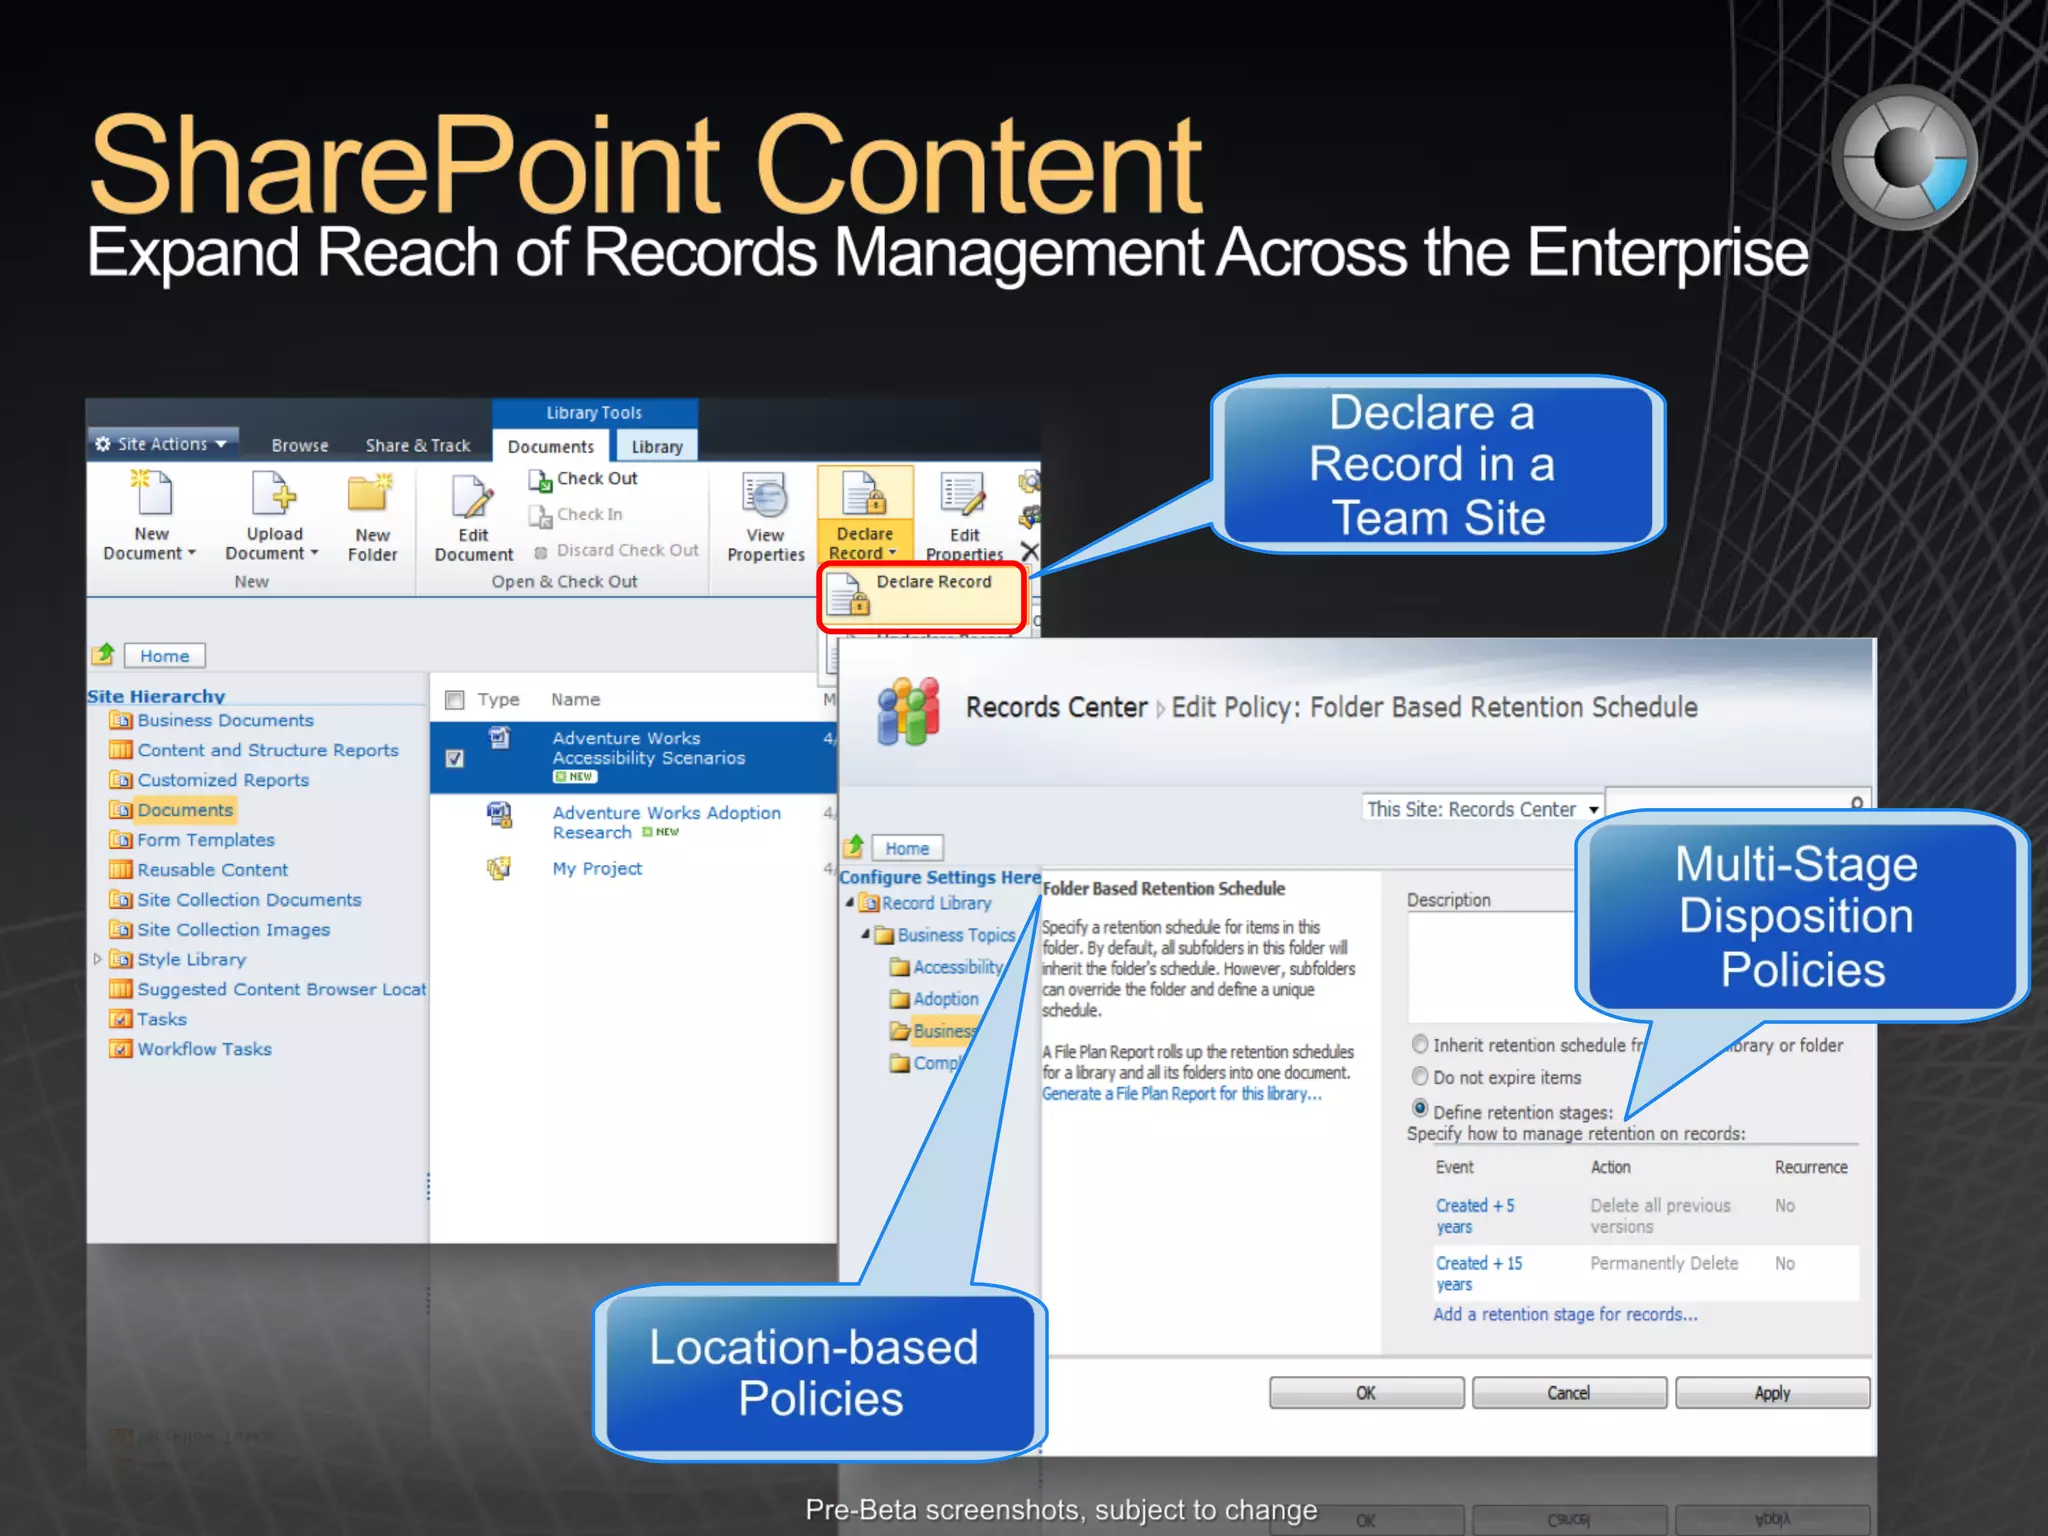This screenshot has width=2048, height=1536.
Task: Click the Check Out icon
Action: tap(540, 480)
